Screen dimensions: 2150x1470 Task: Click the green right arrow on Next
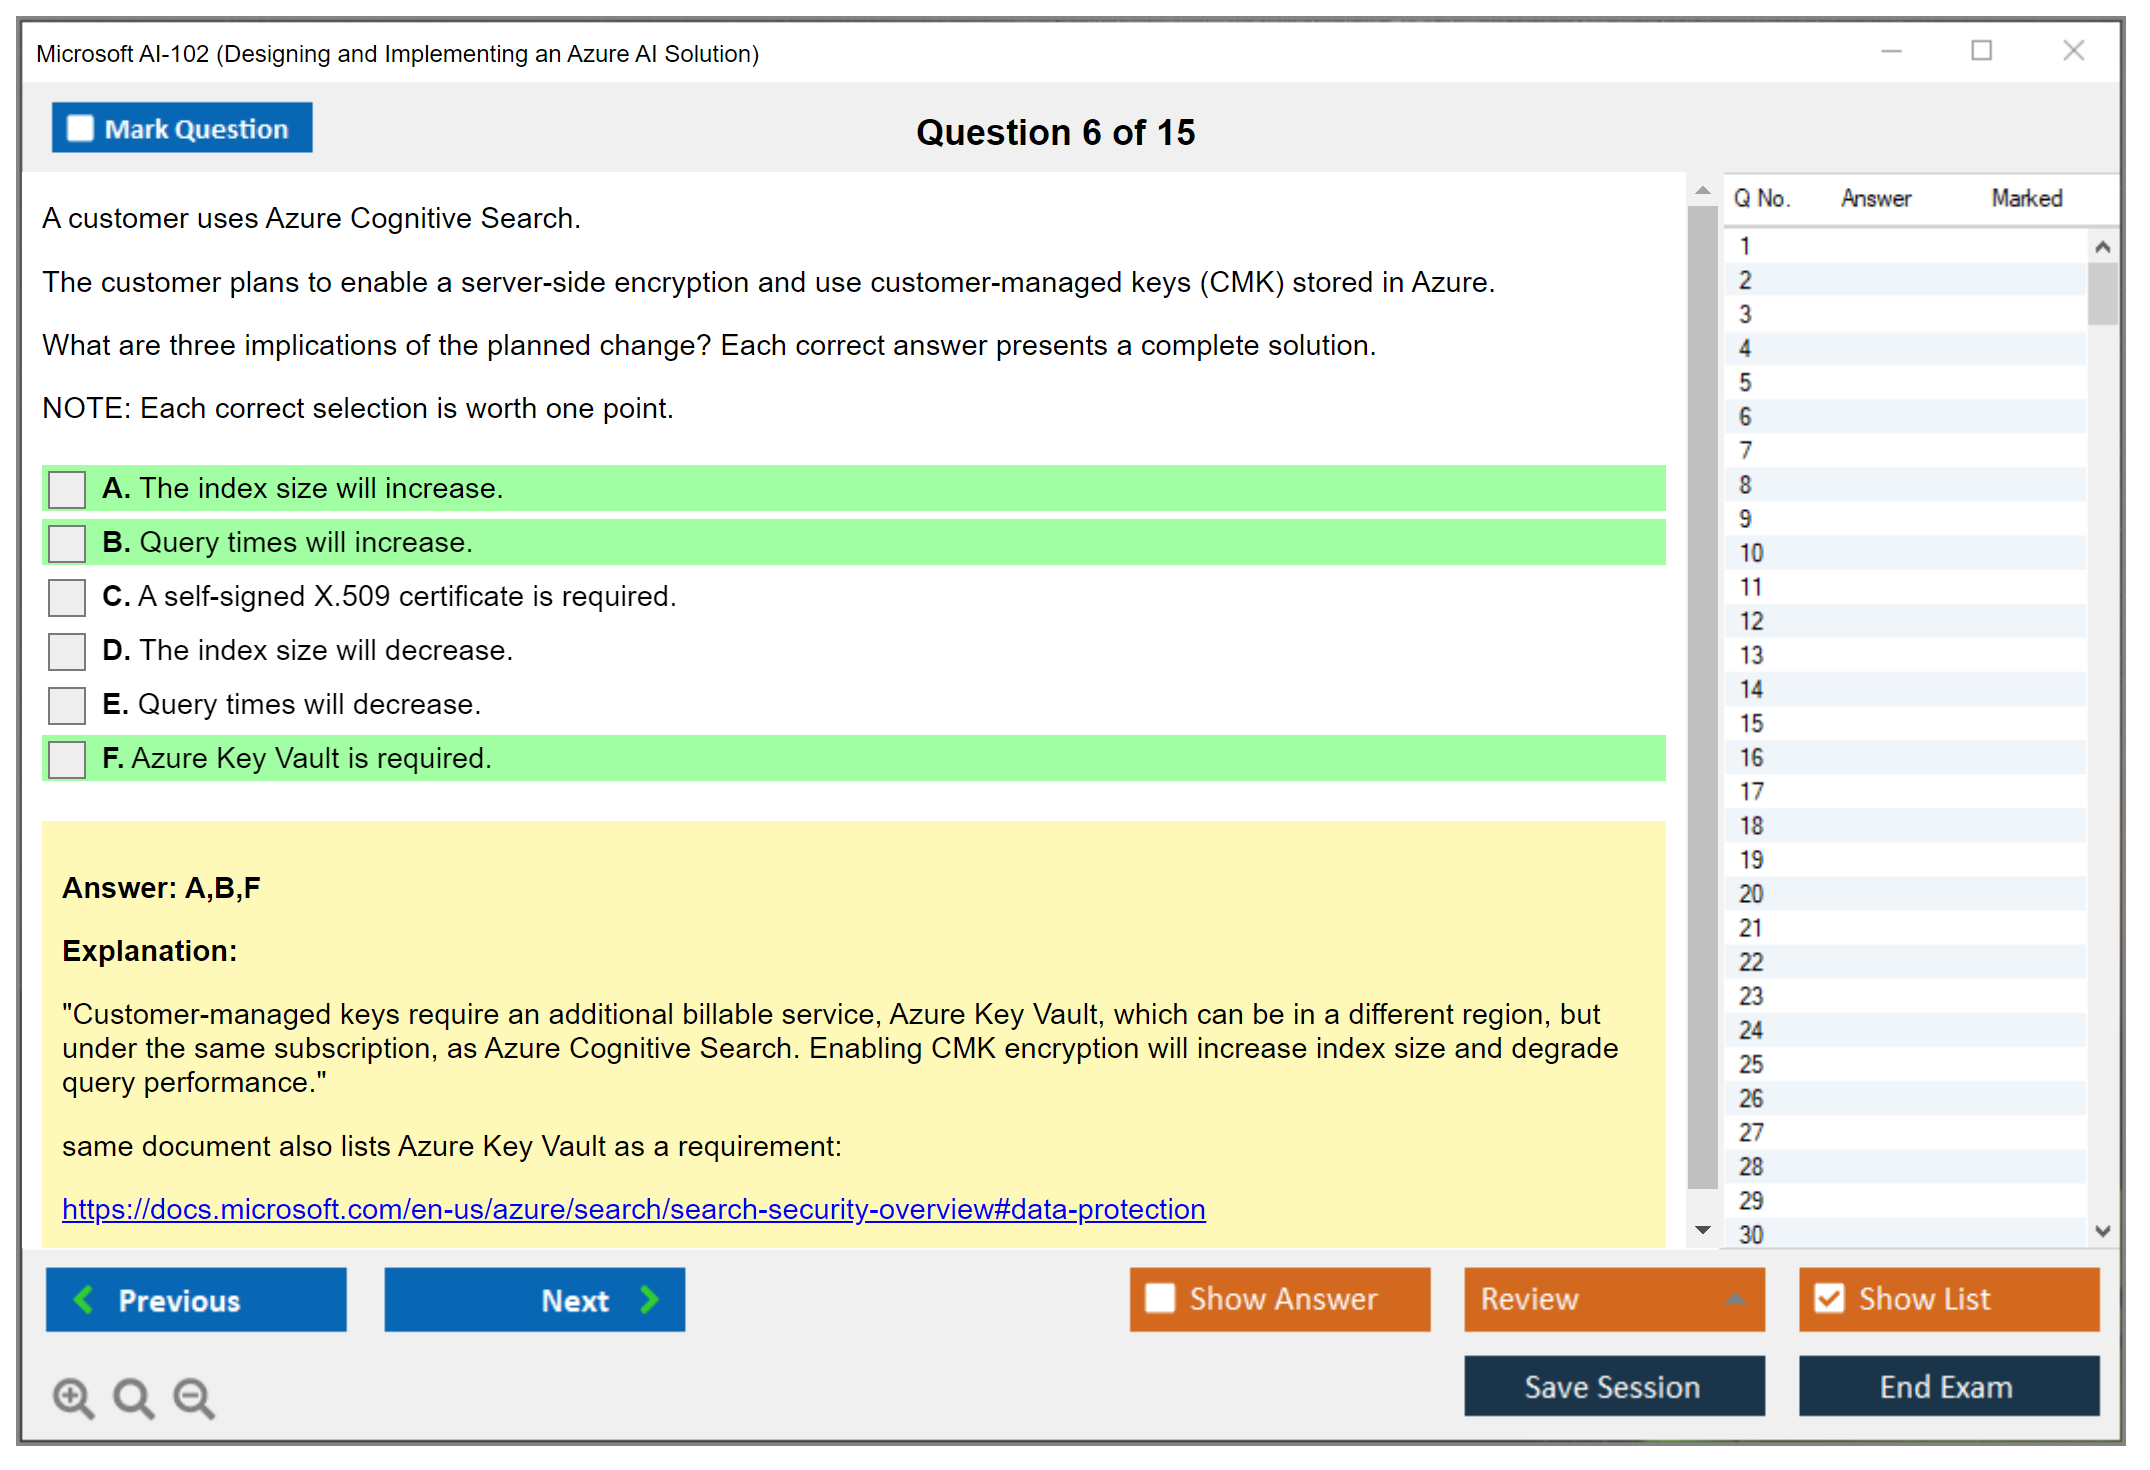pyautogui.click(x=649, y=1299)
